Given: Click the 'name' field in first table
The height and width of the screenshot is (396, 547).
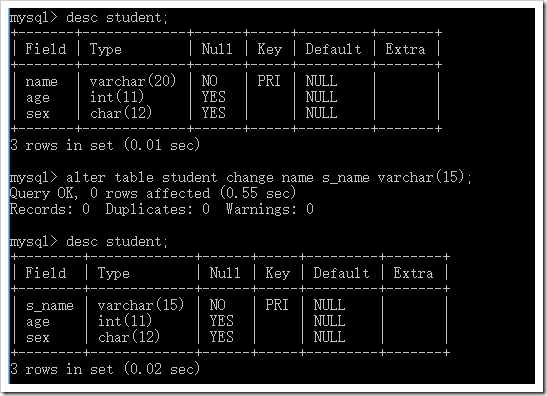Looking at the screenshot, I should click(42, 81).
